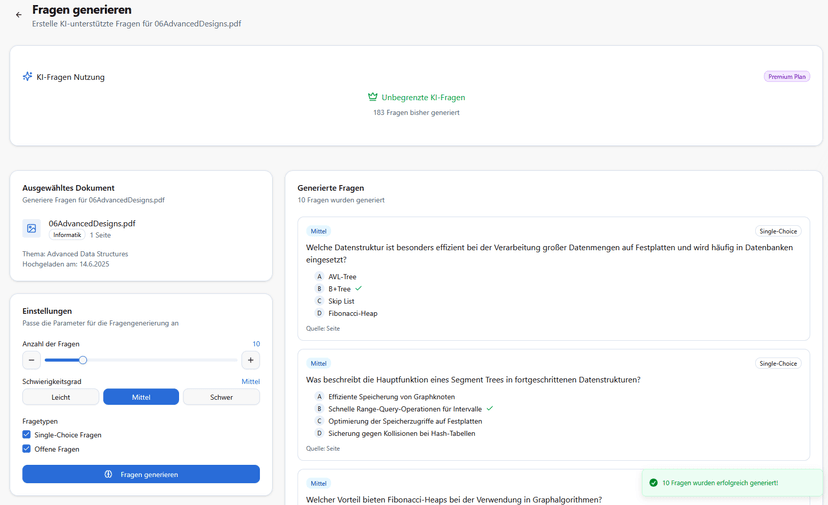Click the 06AdvancedDesigns.pdf file icon

tap(32, 229)
